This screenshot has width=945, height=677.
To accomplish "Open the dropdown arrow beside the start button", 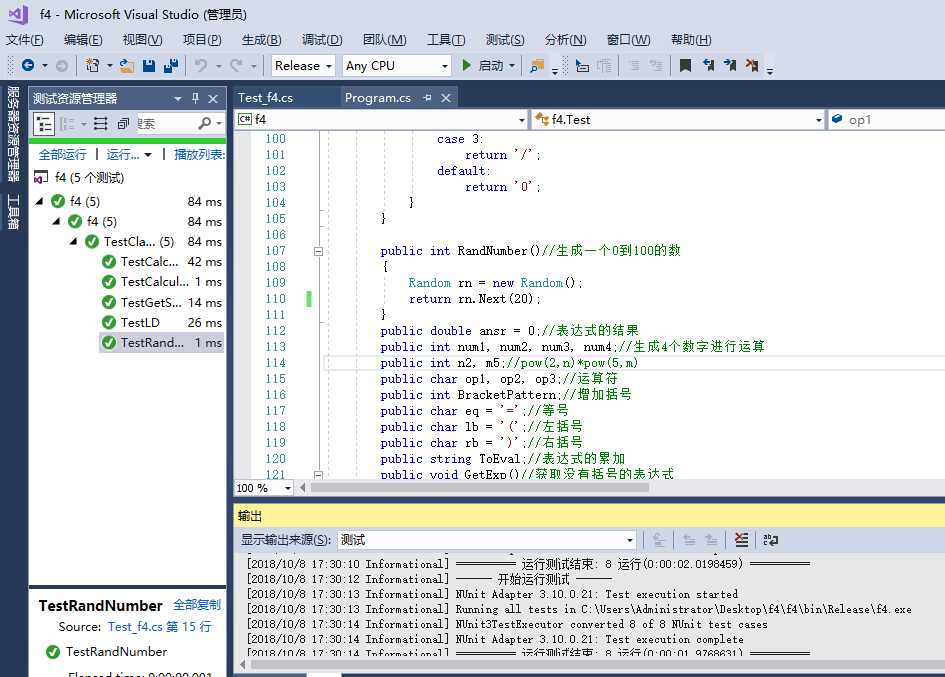I will (512, 66).
